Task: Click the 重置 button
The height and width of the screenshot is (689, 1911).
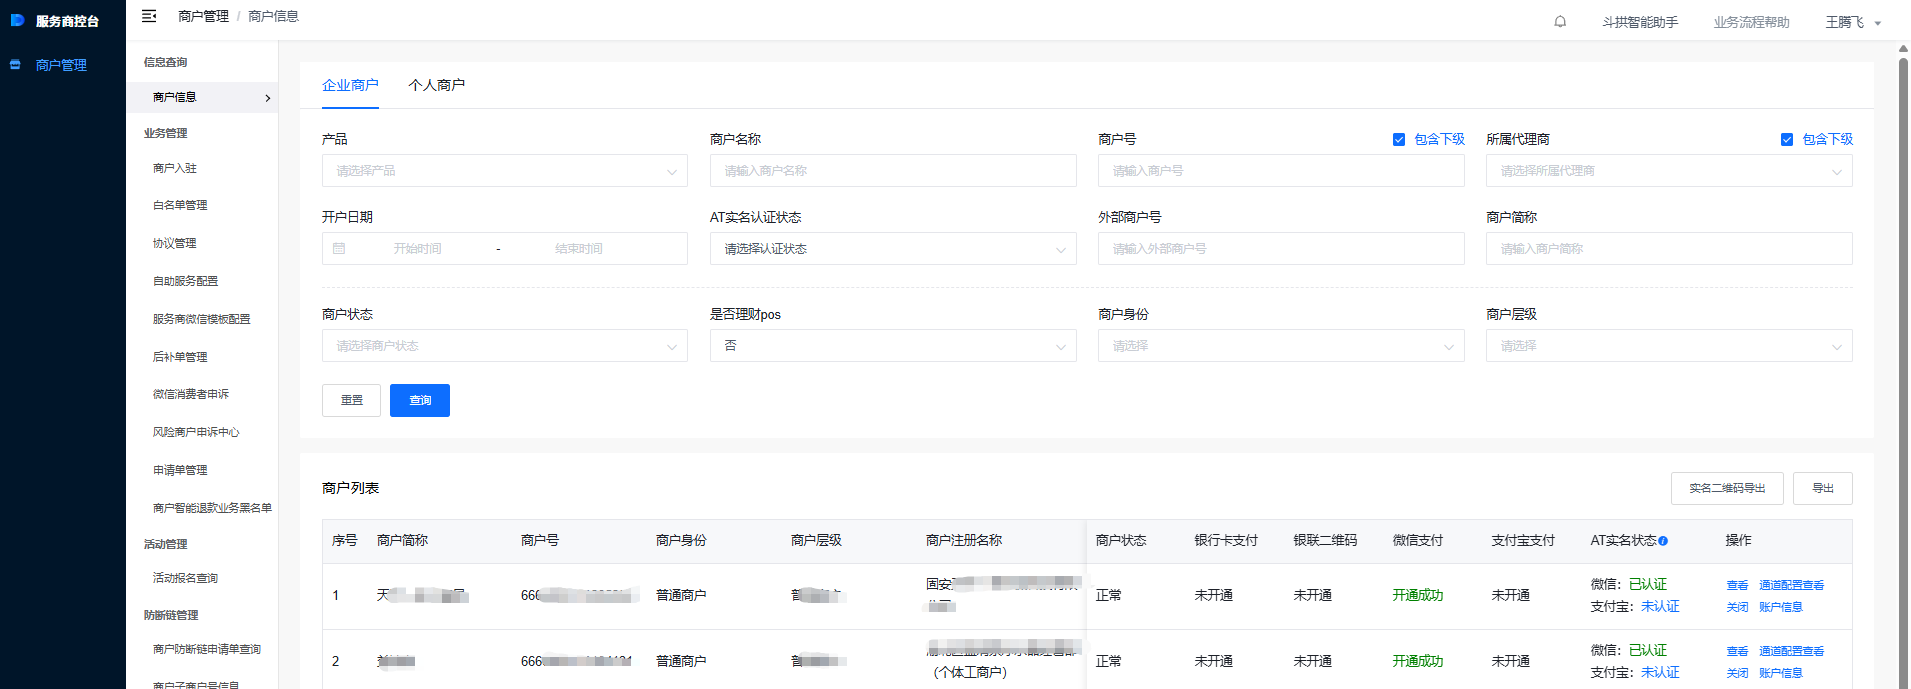Action: [351, 400]
